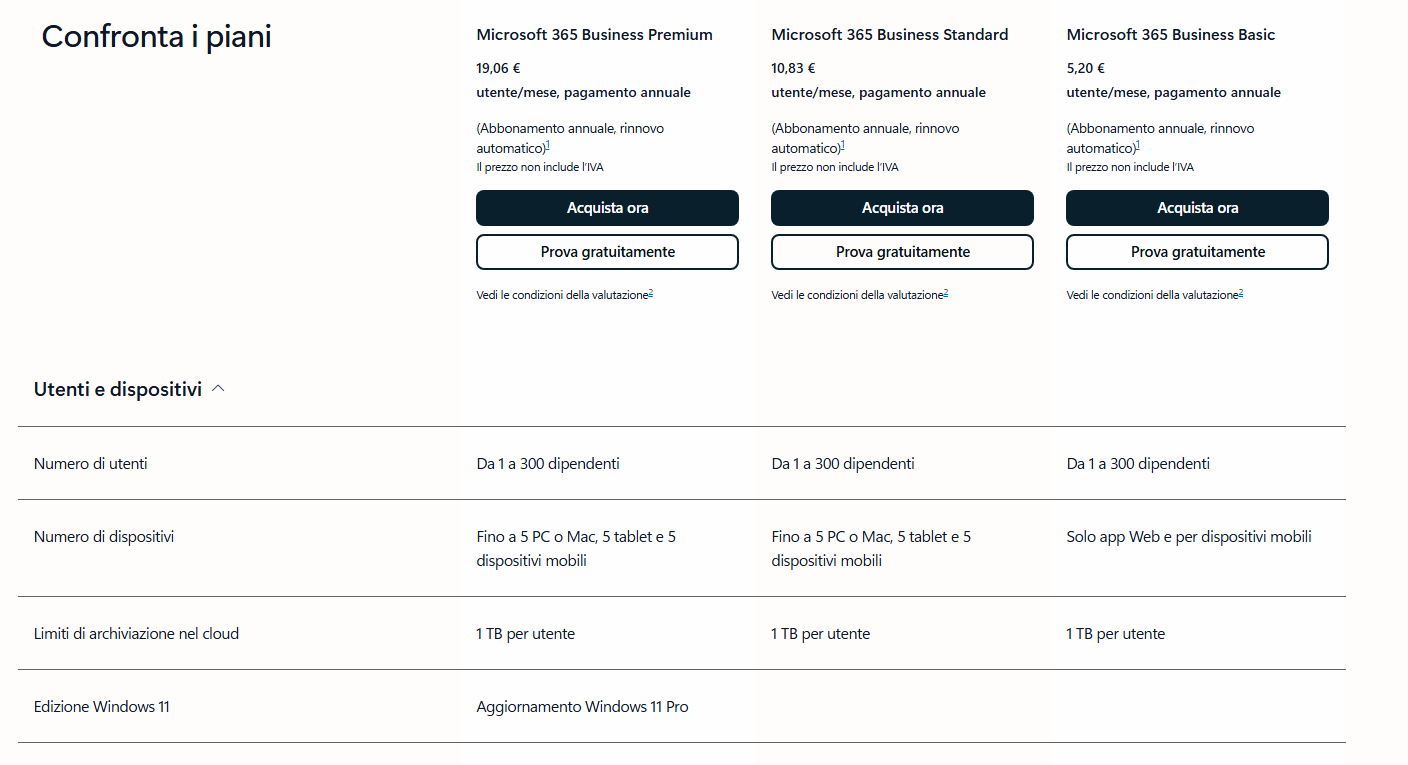
Task: Select Prova gratuitamente for Business Basic
Action: tap(1197, 252)
